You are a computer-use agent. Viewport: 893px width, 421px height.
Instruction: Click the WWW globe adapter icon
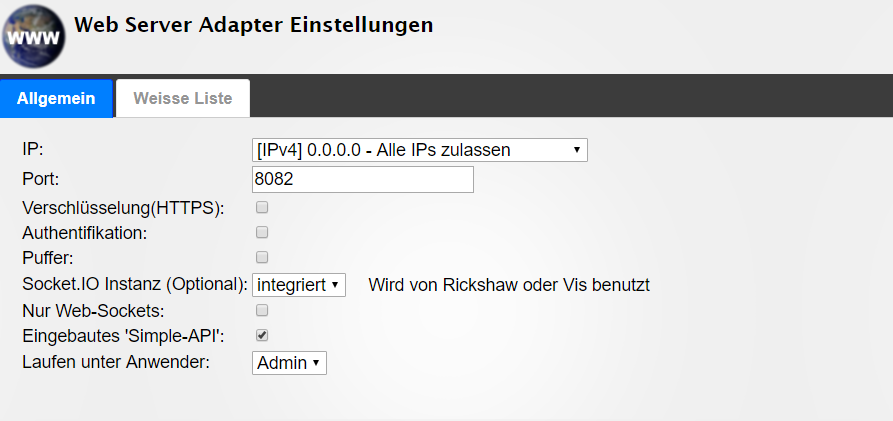34,35
